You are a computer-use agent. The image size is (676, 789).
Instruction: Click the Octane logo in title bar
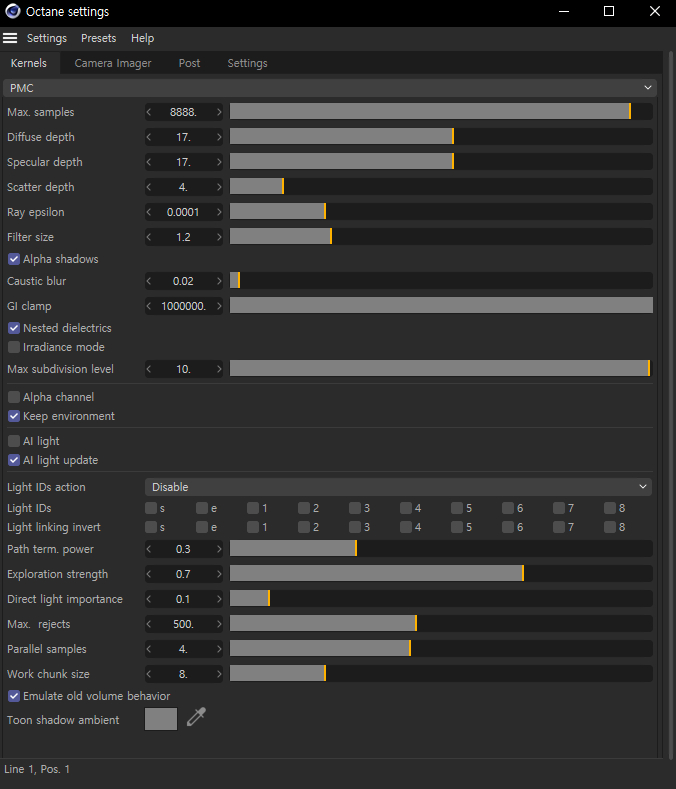click(x=12, y=11)
